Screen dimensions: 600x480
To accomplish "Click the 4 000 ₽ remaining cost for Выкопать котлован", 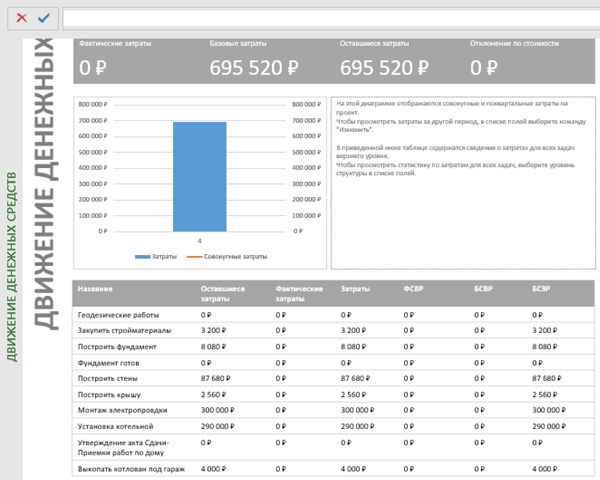I will [214, 469].
